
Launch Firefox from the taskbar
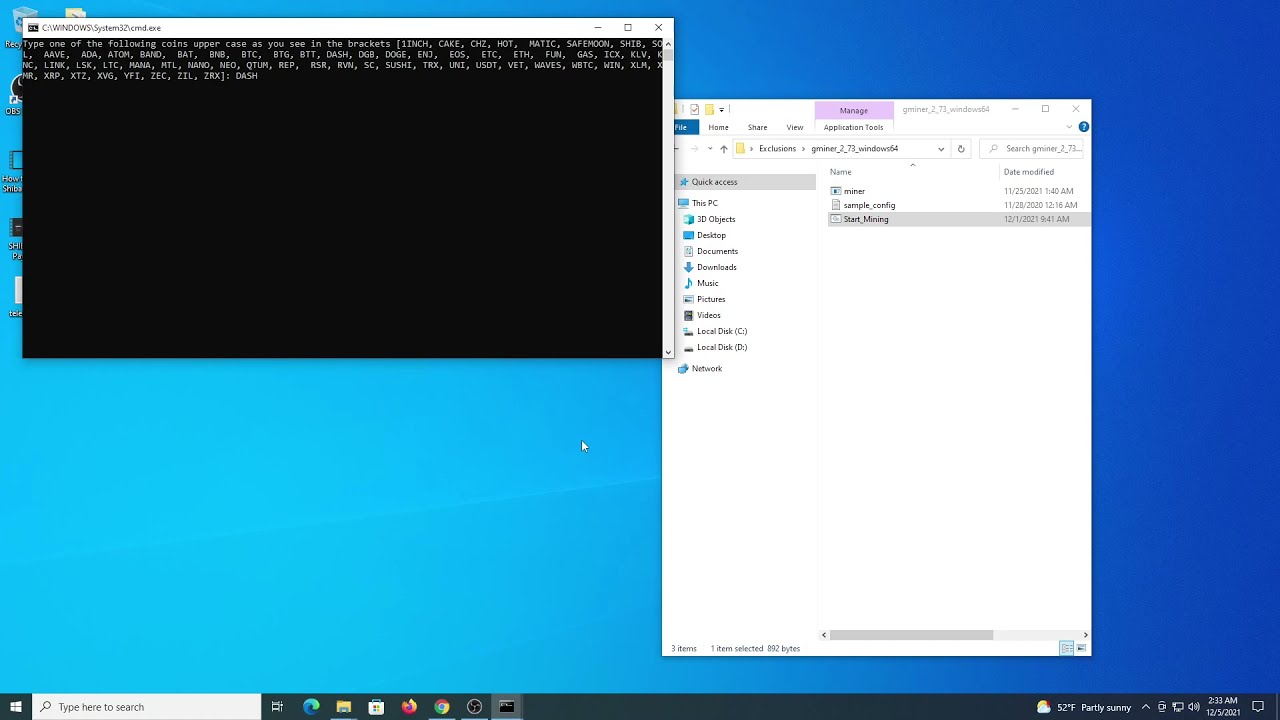409,707
